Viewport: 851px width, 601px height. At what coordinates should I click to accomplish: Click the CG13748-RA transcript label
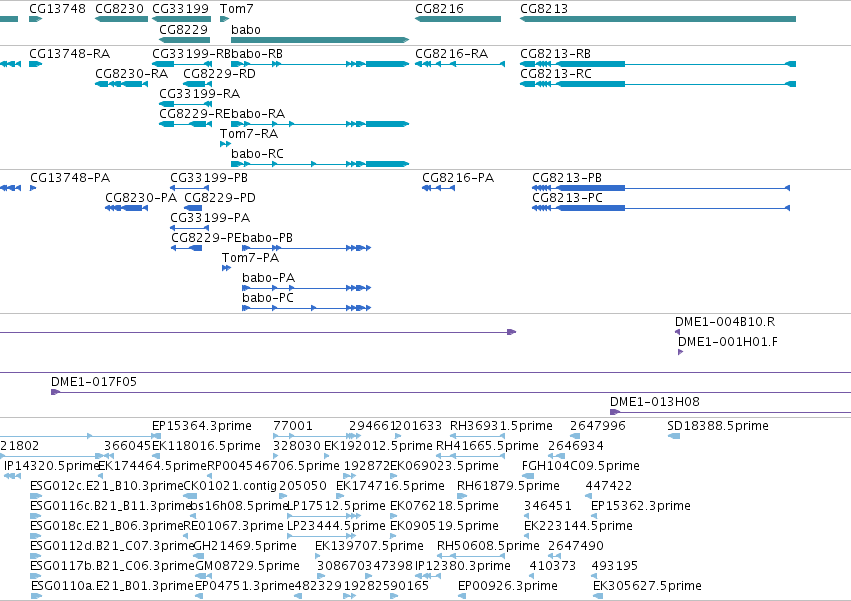point(69,54)
